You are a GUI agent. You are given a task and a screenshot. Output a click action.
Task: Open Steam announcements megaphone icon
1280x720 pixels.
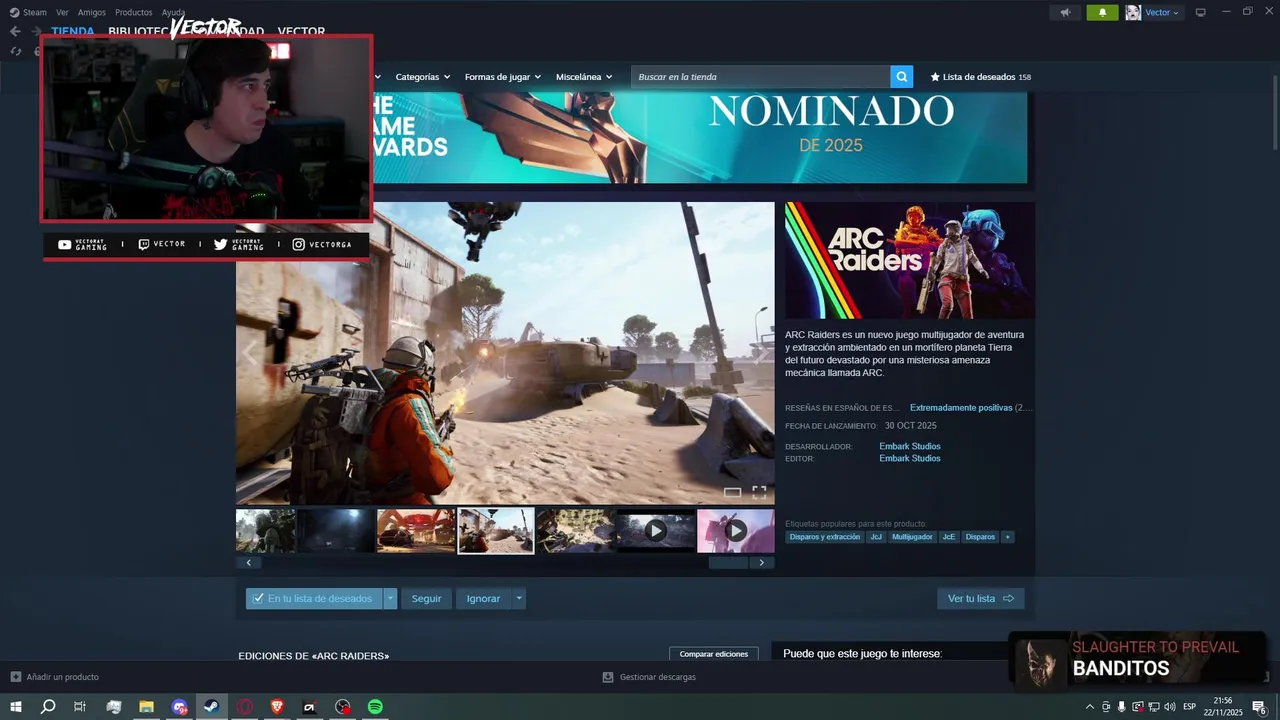(x=1065, y=12)
